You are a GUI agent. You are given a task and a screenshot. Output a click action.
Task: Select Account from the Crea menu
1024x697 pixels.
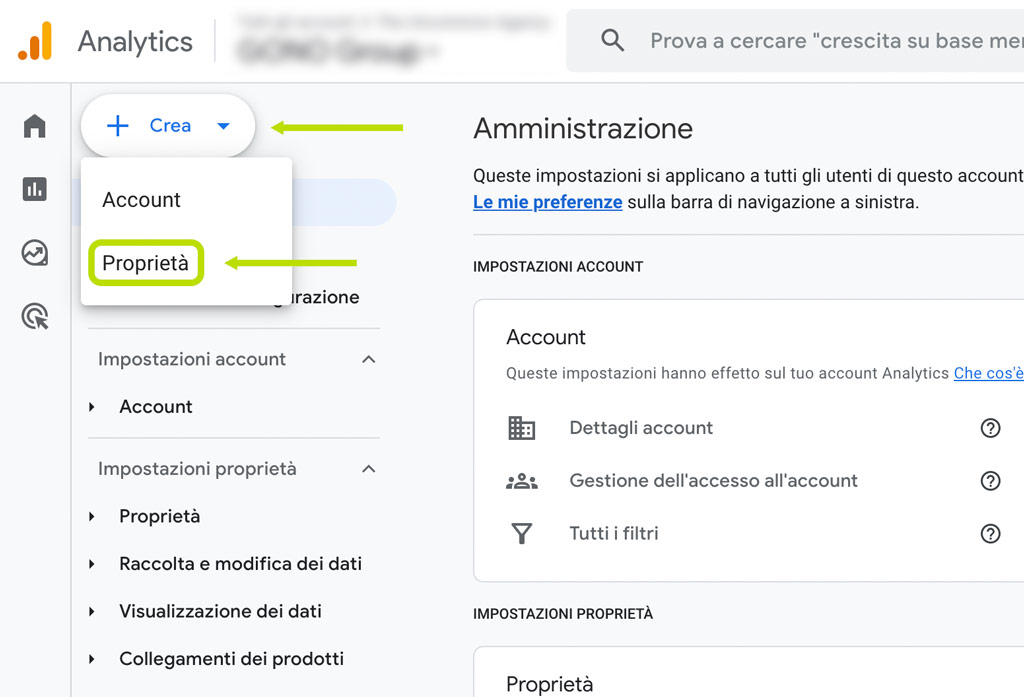141,200
